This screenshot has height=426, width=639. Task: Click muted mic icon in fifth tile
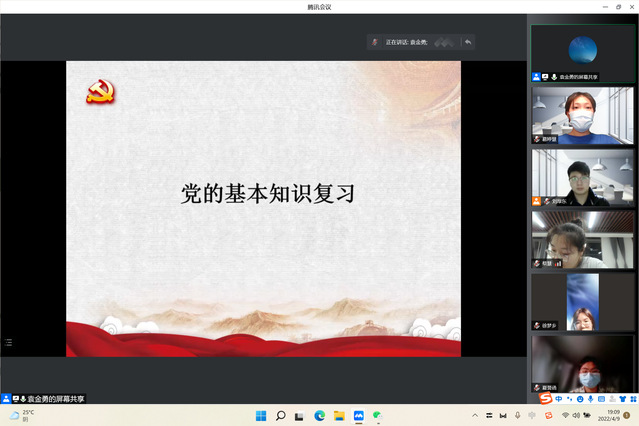click(537, 325)
